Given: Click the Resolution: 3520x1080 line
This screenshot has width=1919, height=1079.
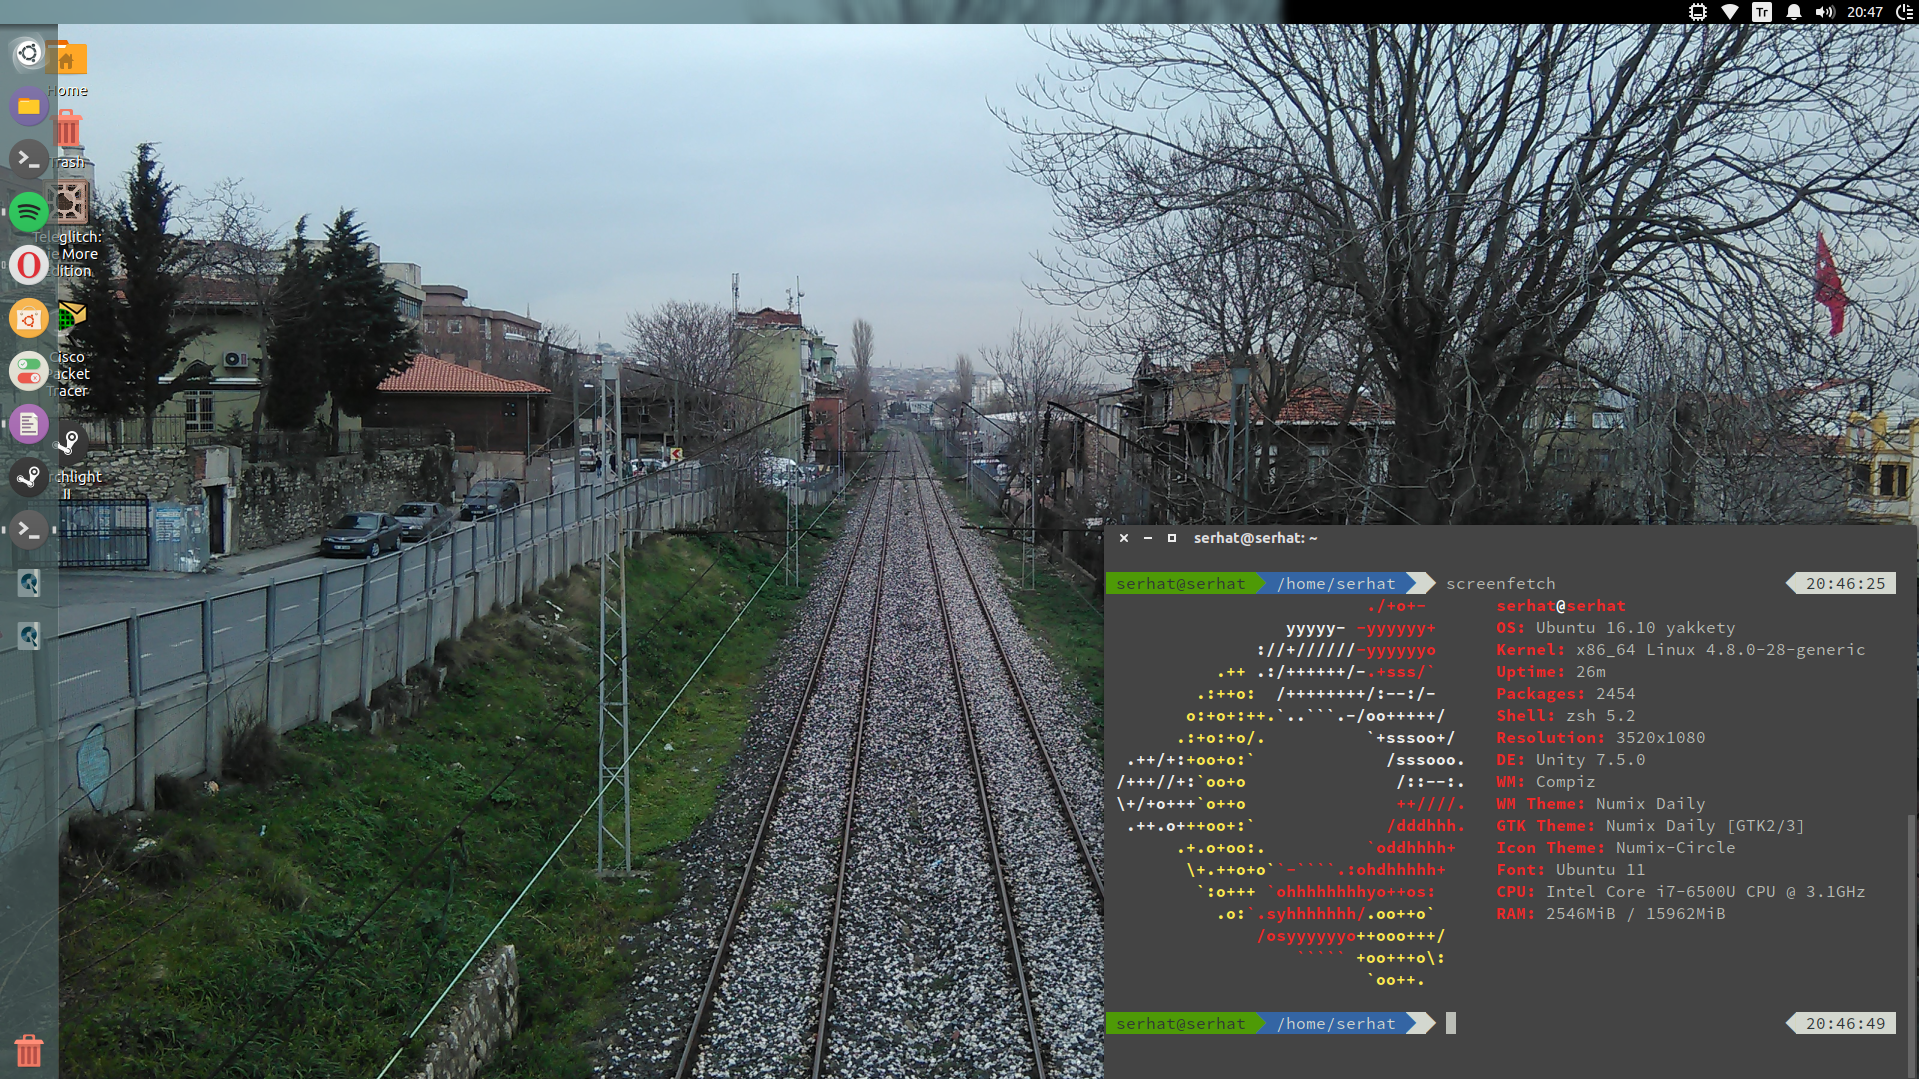Looking at the screenshot, I should (1600, 738).
